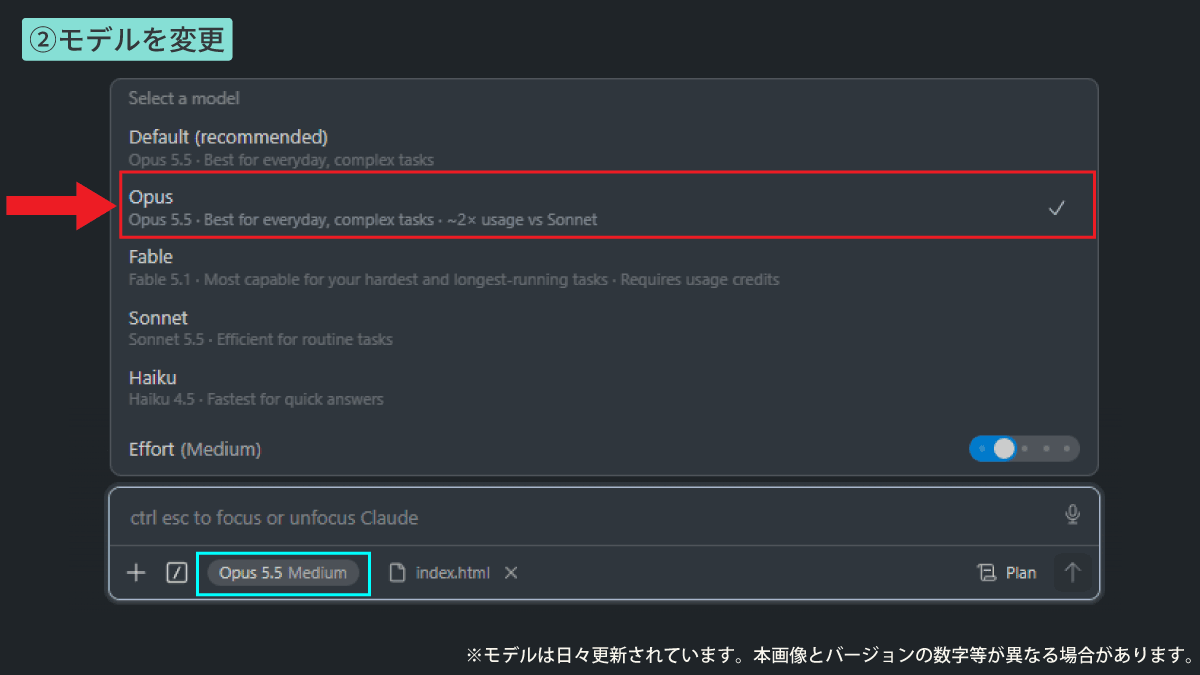Choose the Opus model option

(607, 207)
